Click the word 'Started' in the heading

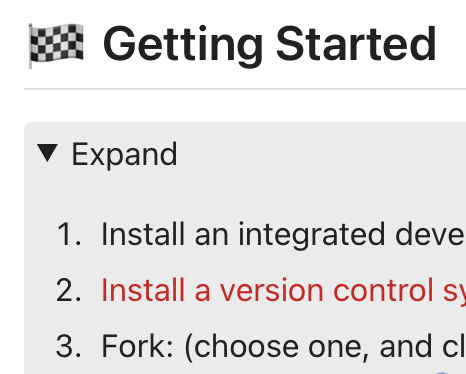click(x=356, y=44)
